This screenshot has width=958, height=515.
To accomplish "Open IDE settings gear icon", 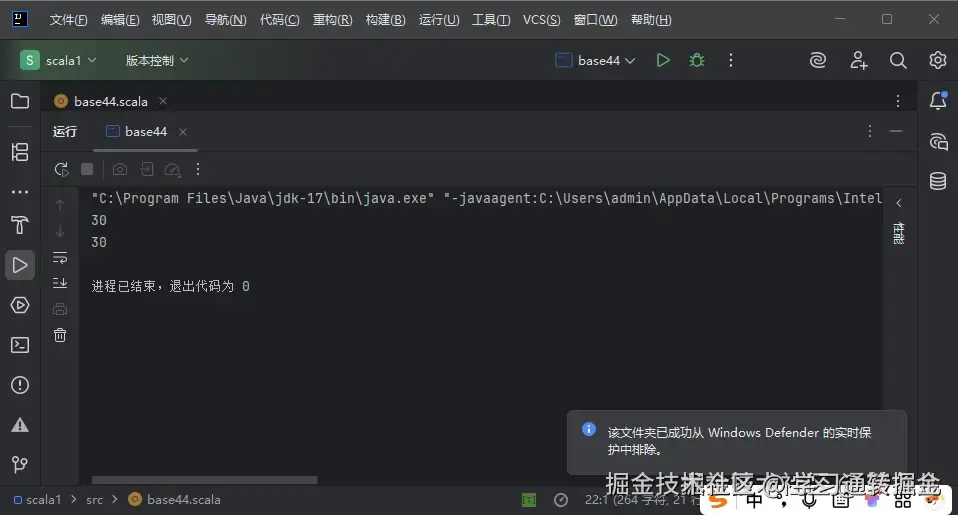I will pyautogui.click(x=938, y=60).
